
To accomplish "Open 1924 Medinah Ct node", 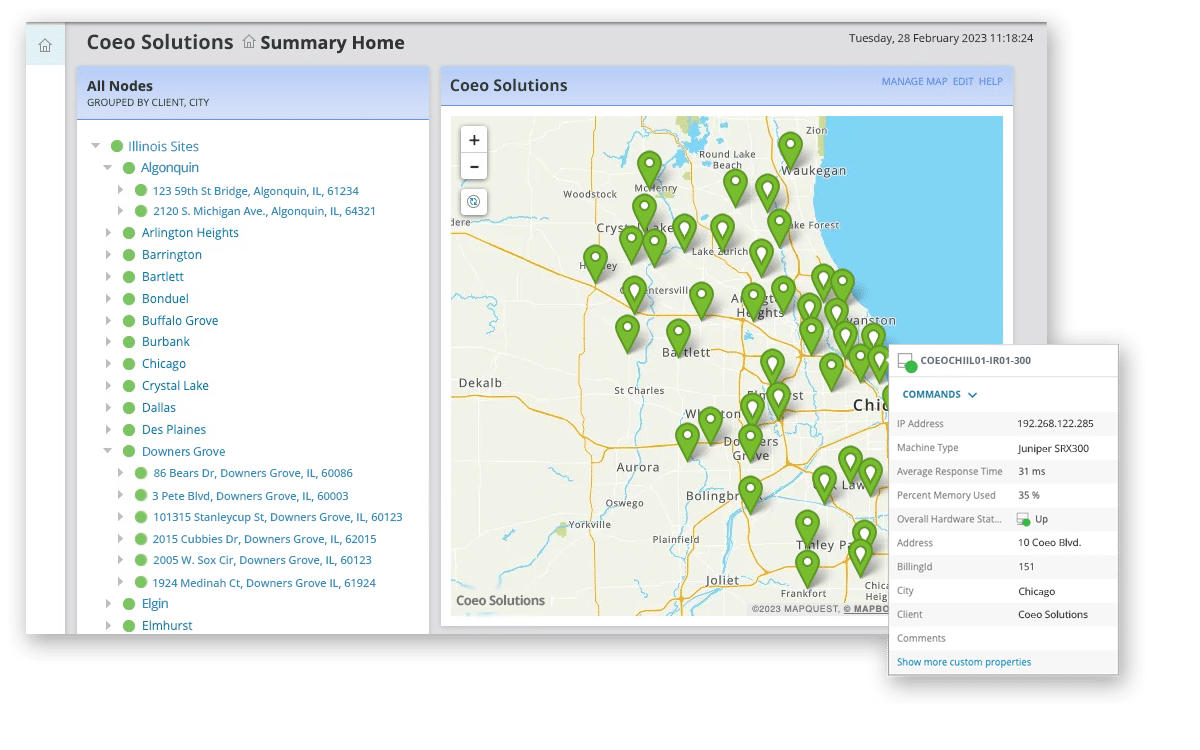I will pos(264,583).
